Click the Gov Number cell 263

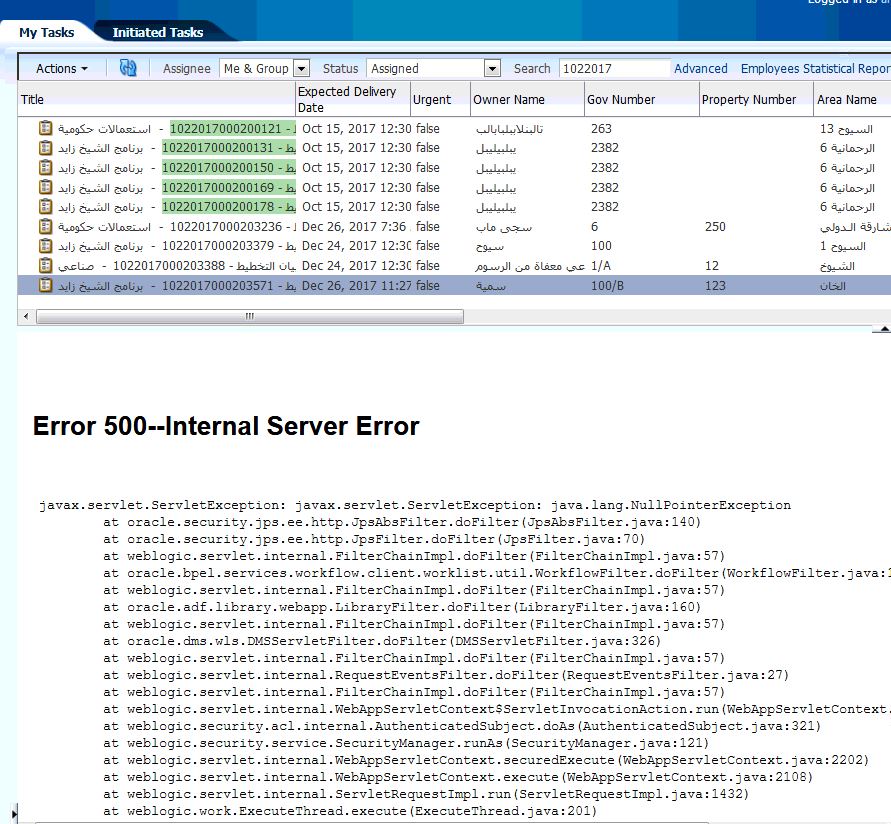(x=601, y=128)
